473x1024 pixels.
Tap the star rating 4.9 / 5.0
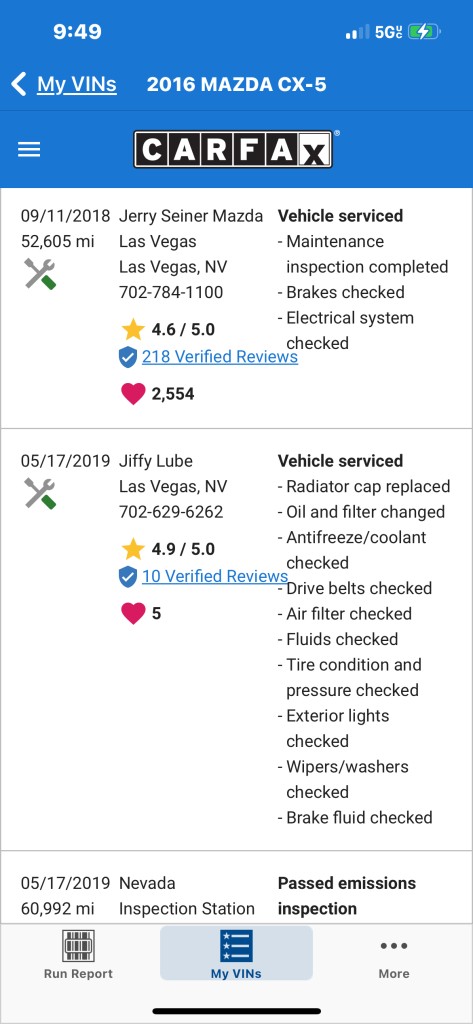coord(169,549)
